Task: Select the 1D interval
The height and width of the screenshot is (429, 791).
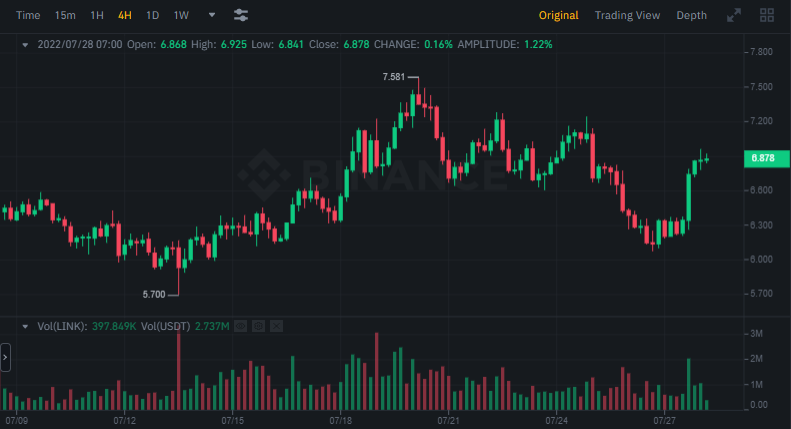Action: click(152, 15)
